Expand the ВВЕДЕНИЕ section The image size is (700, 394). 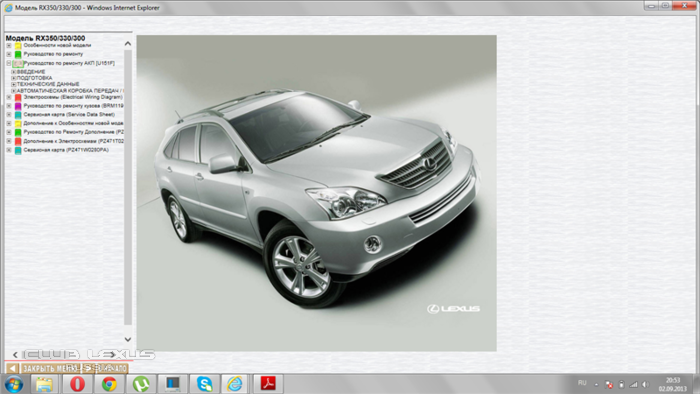click(x=13, y=72)
